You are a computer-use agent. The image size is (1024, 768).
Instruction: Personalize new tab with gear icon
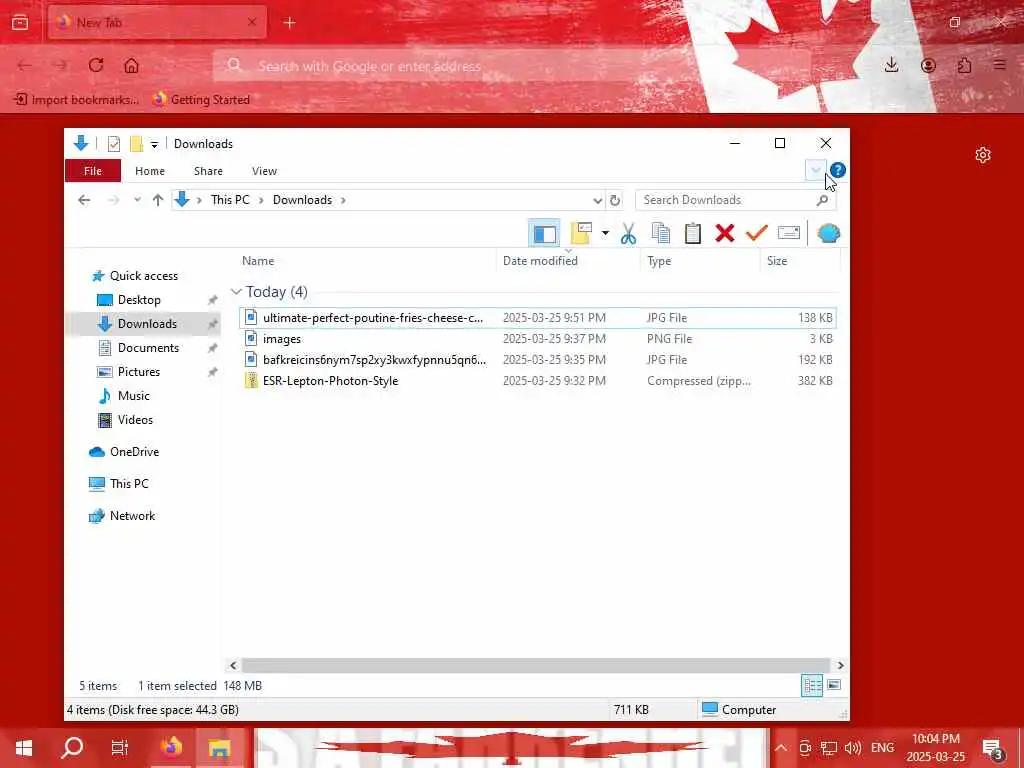pyautogui.click(x=983, y=155)
